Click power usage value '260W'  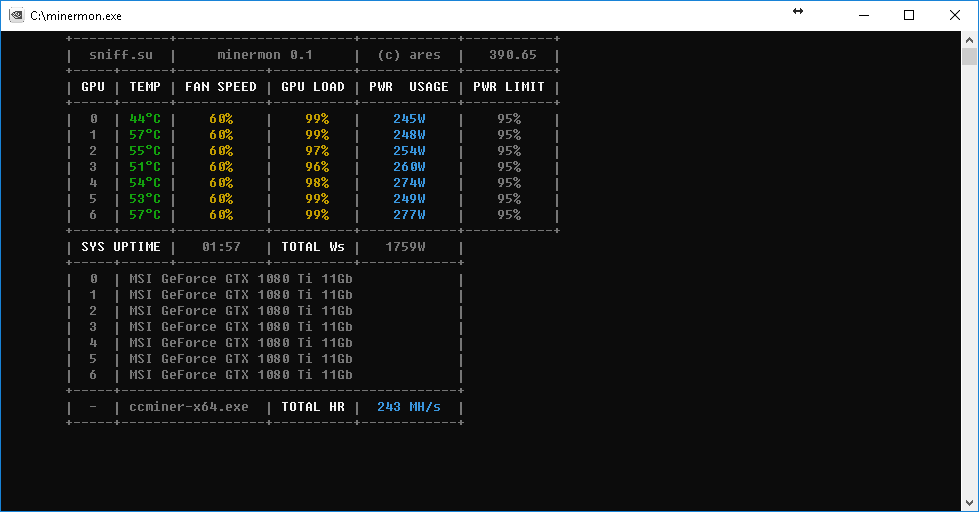[409, 167]
